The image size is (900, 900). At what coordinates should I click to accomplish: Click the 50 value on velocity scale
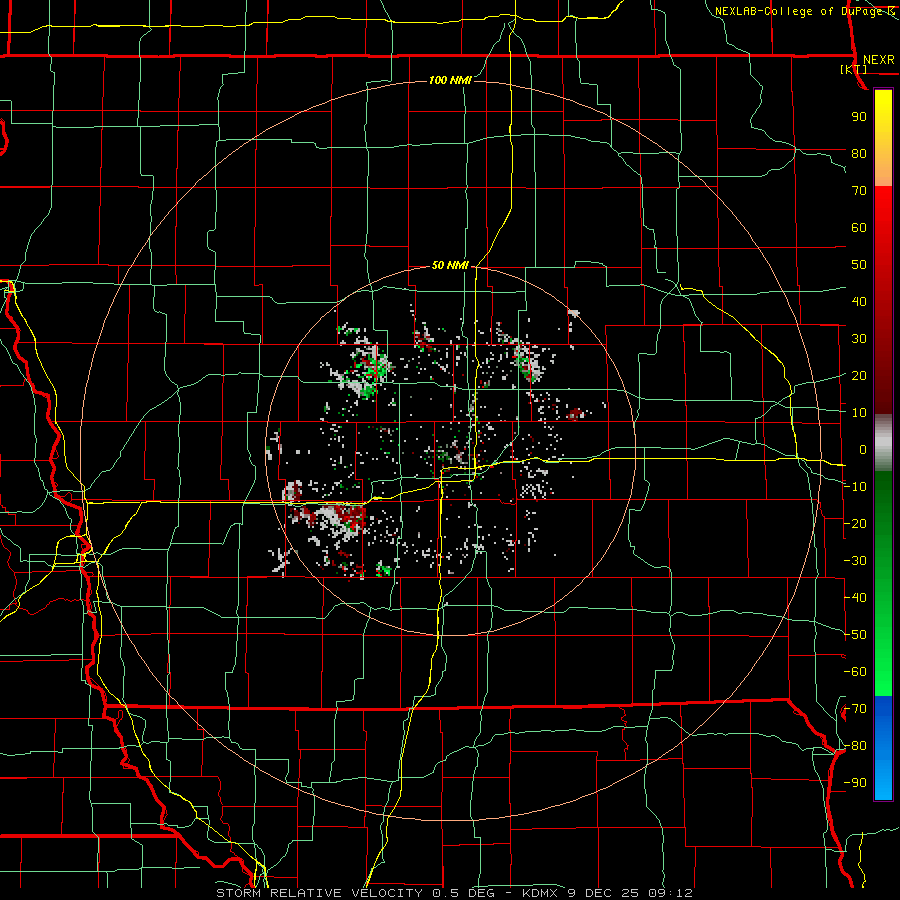[859, 265]
